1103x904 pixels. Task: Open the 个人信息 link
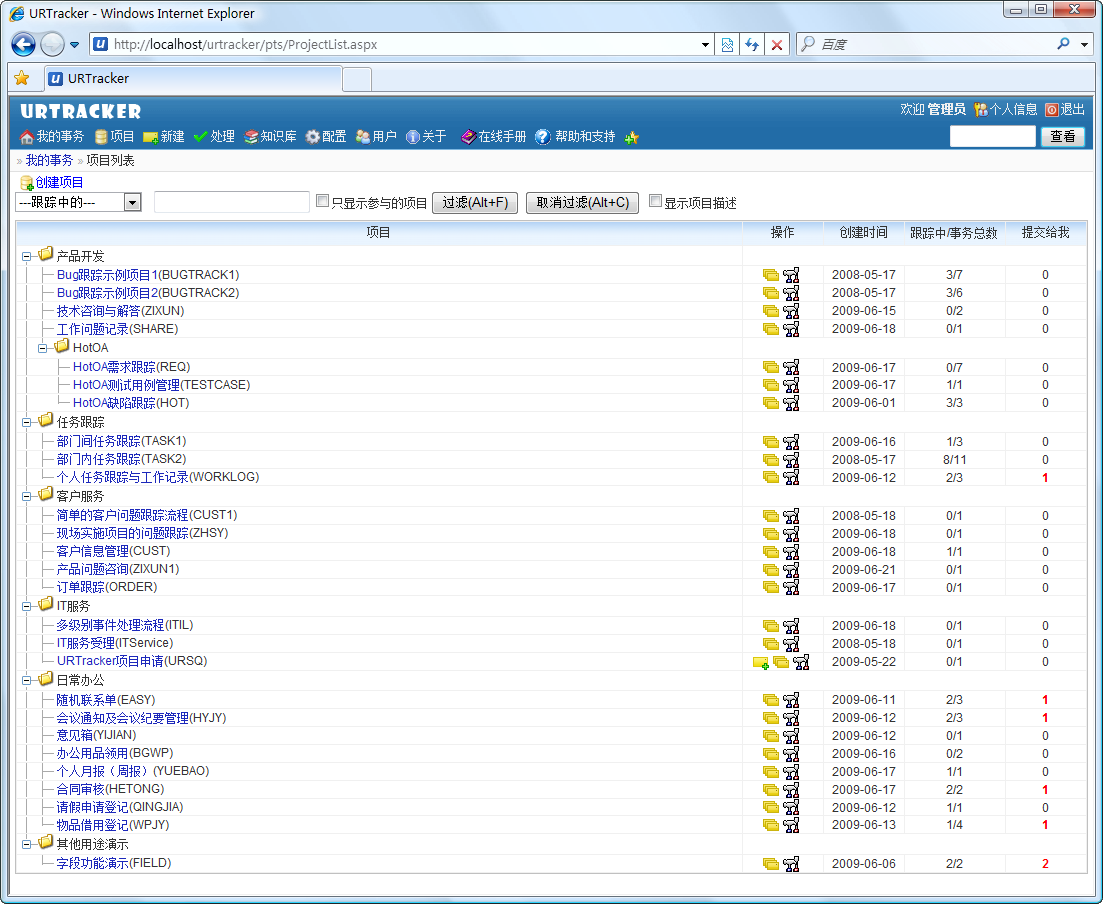1006,110
